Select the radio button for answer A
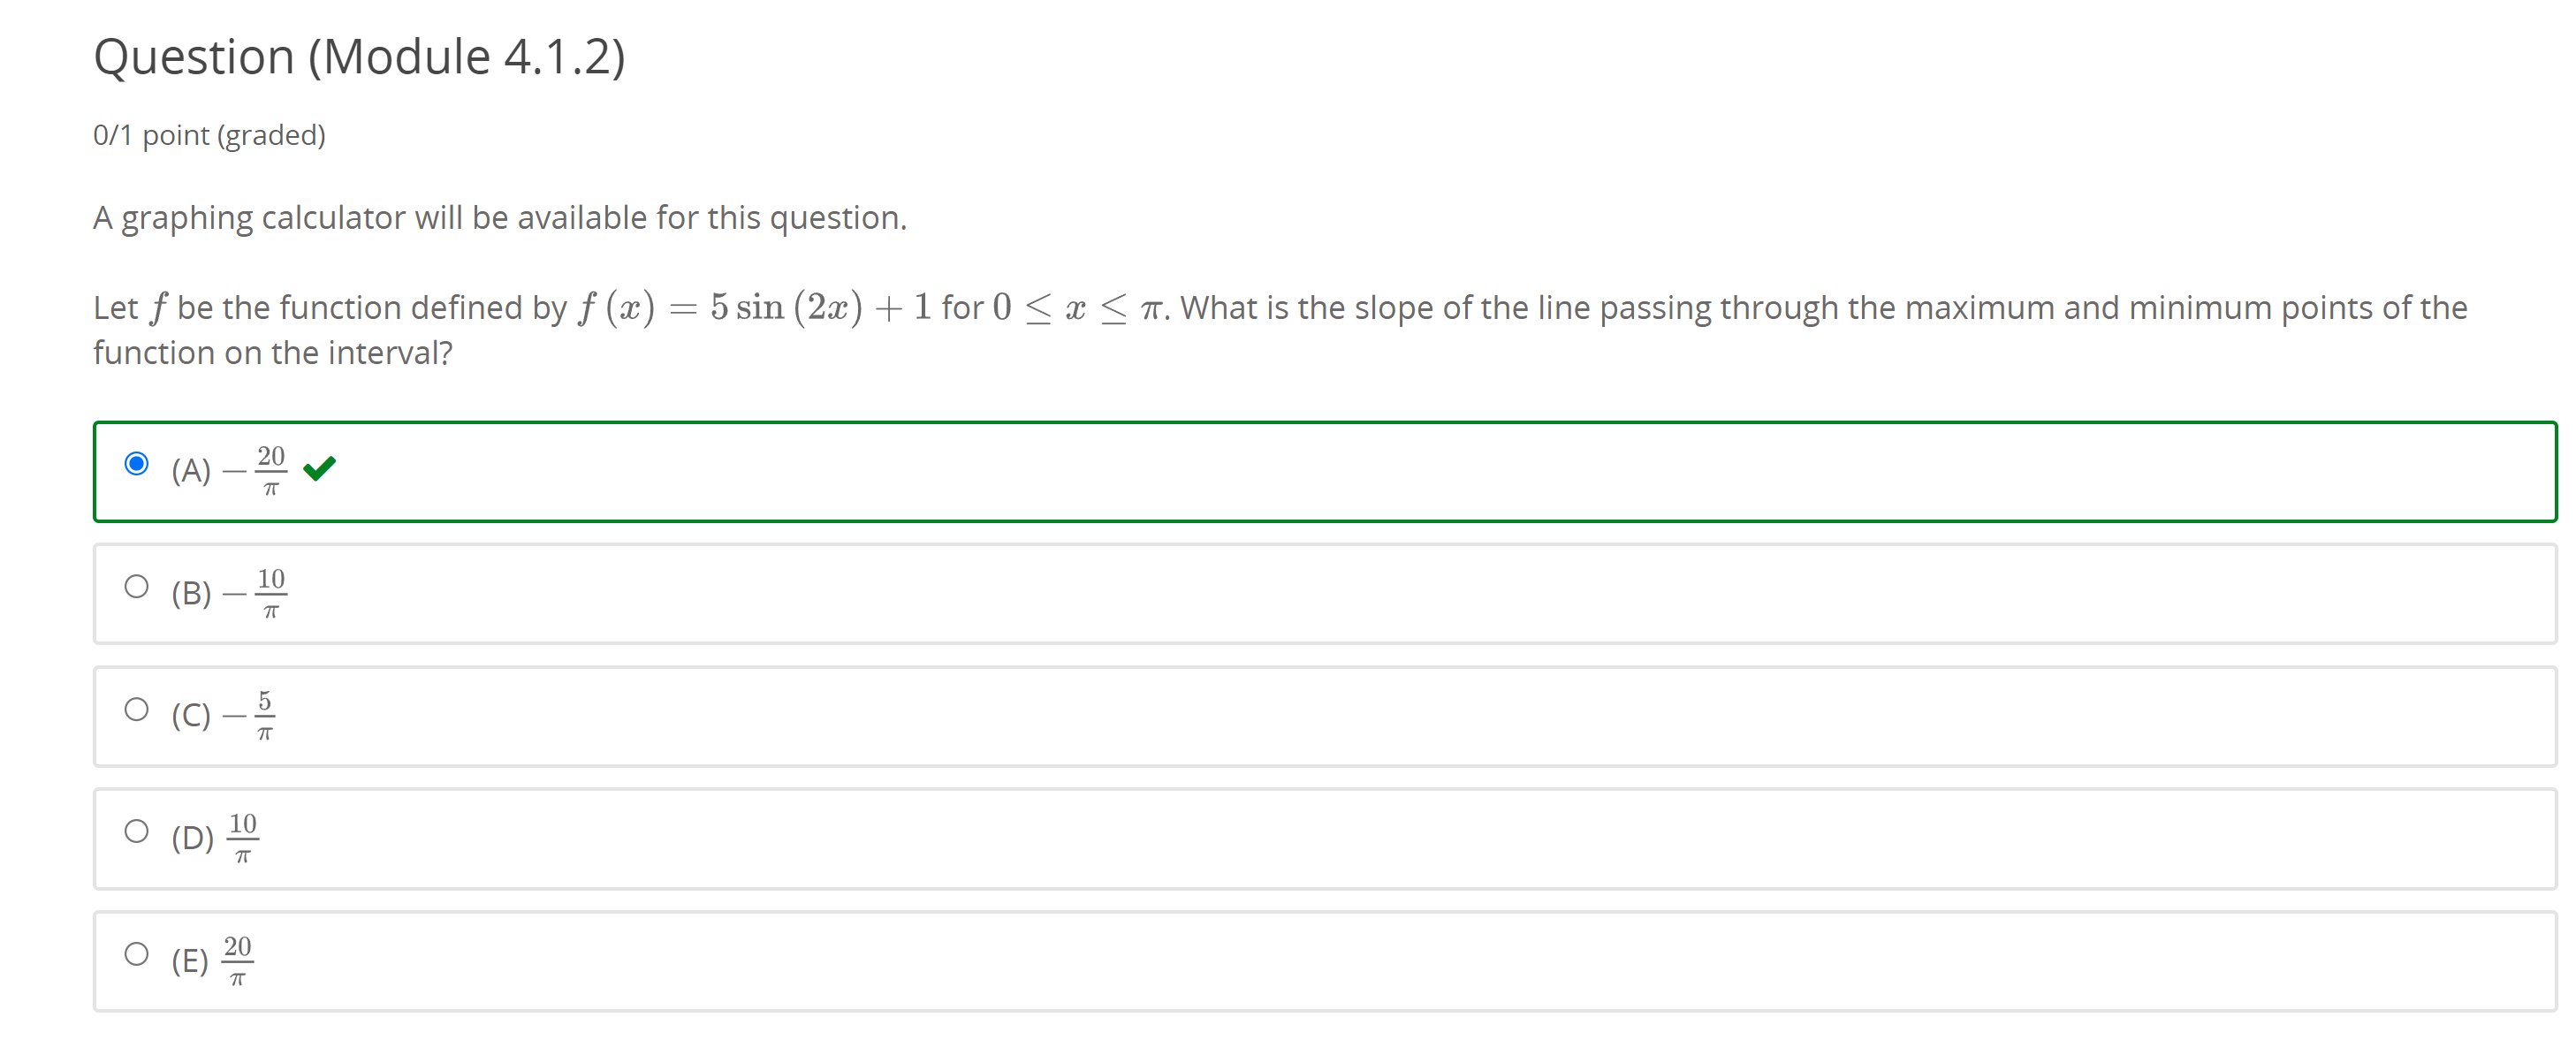Image resolution: width=2576 pixels, height=1040 pixels. click(x=136, y=463)
